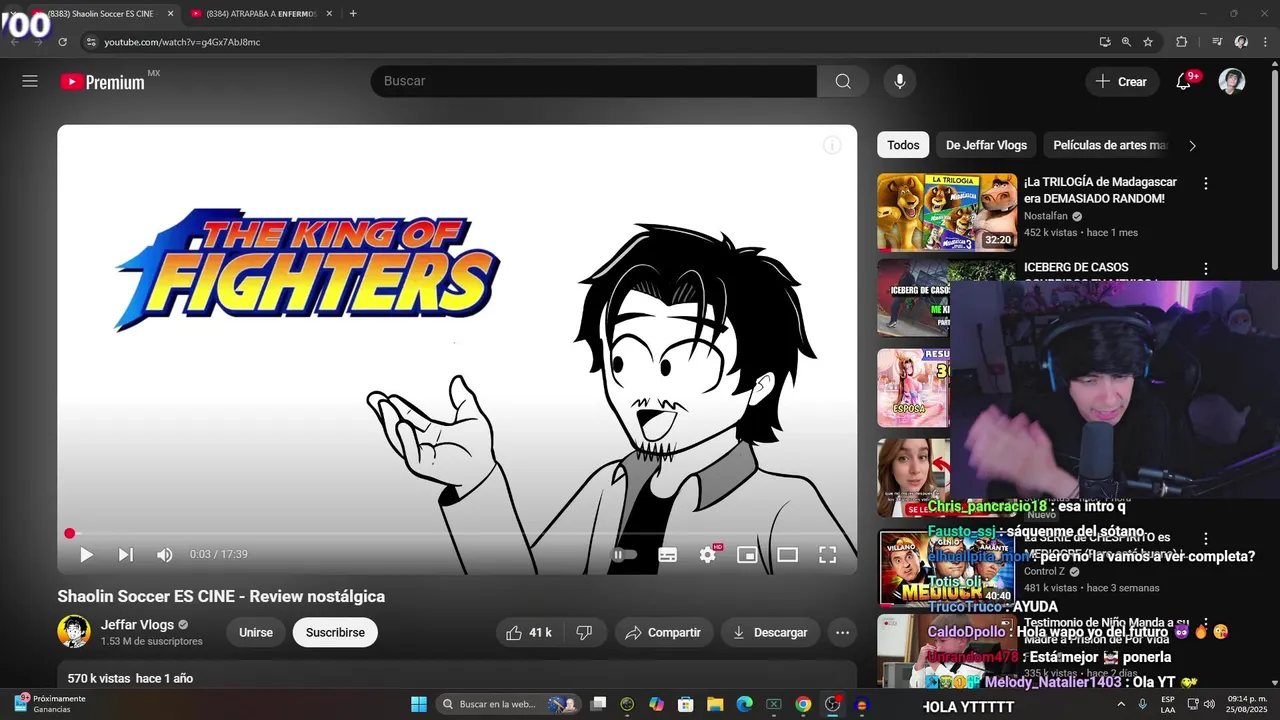Start voice search with microphone icon
Viewport: 1280px width, 720px height.
coord(900,81)
